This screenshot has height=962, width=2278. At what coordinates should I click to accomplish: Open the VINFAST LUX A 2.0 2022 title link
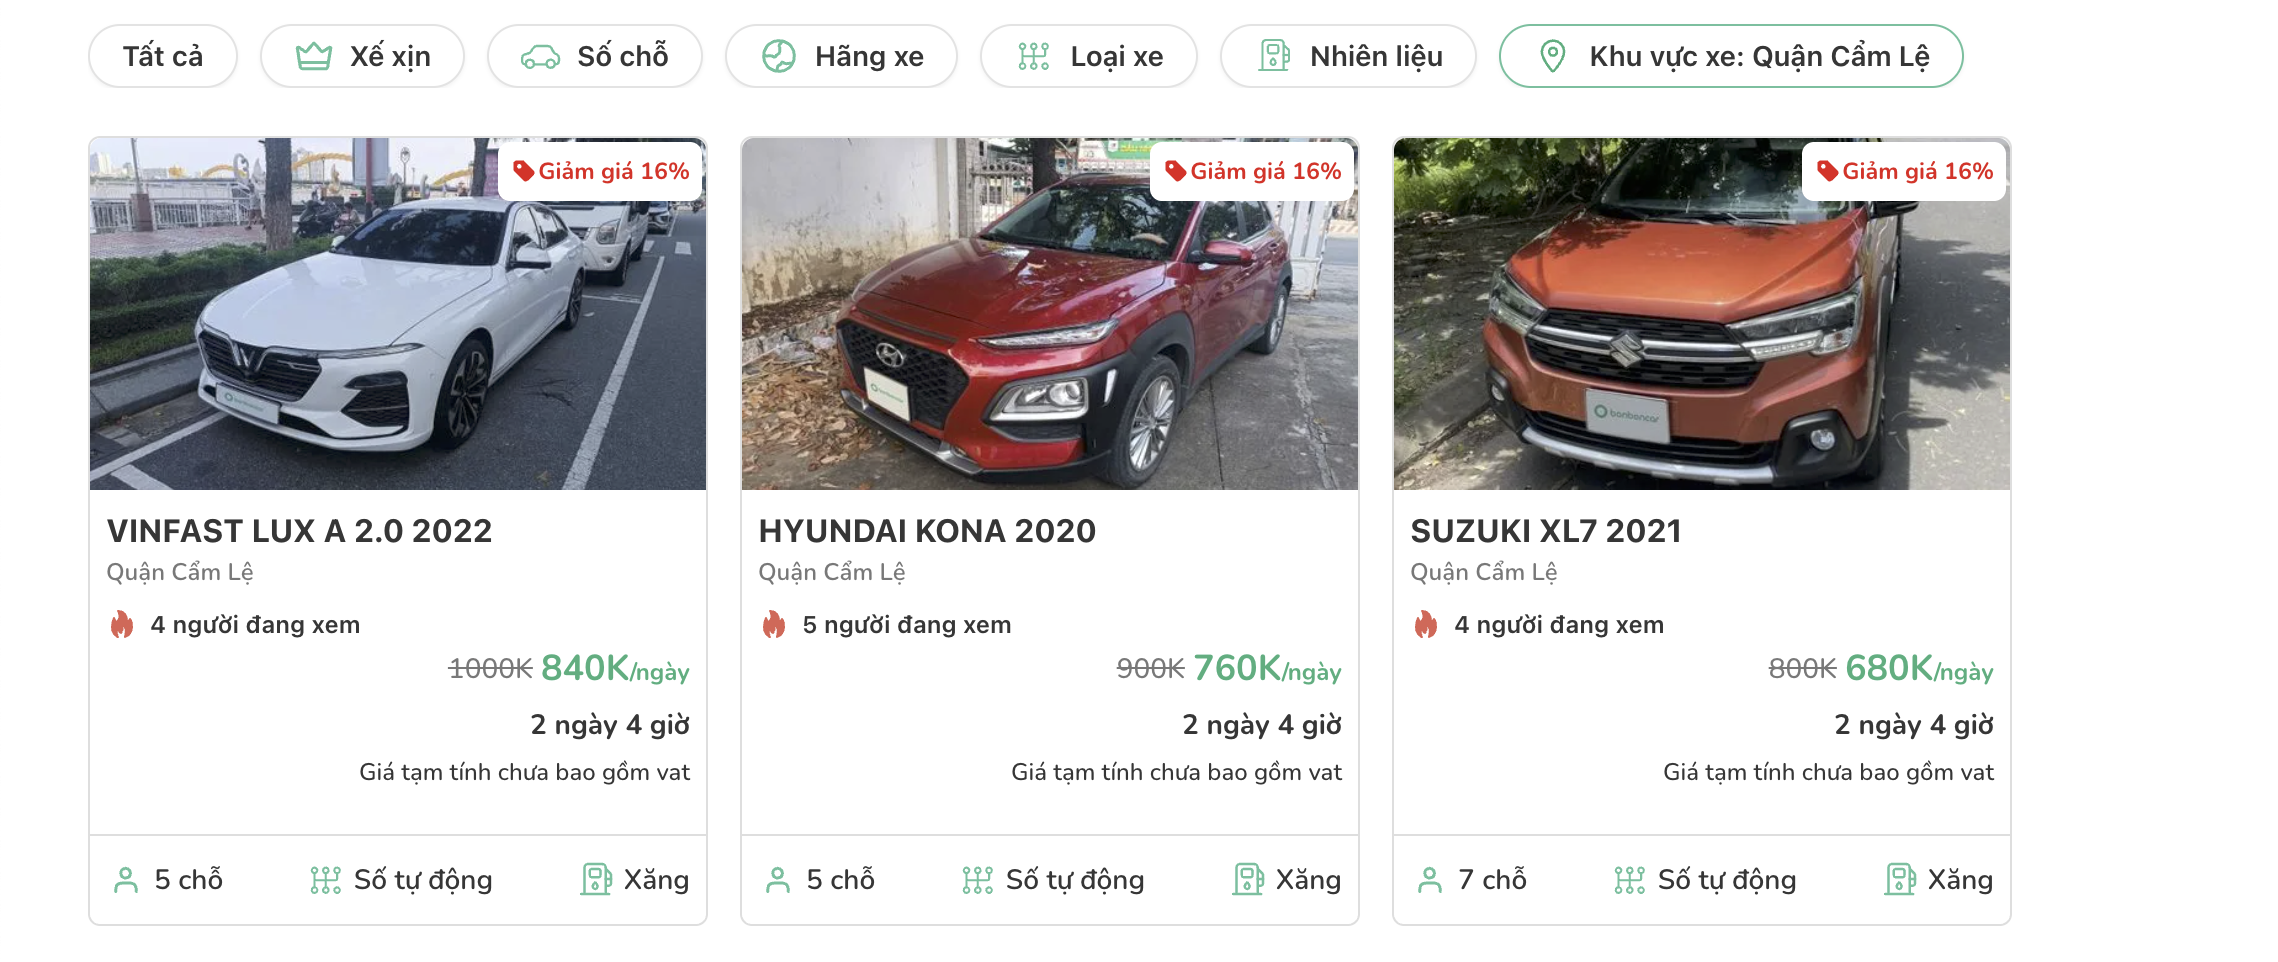300,531
